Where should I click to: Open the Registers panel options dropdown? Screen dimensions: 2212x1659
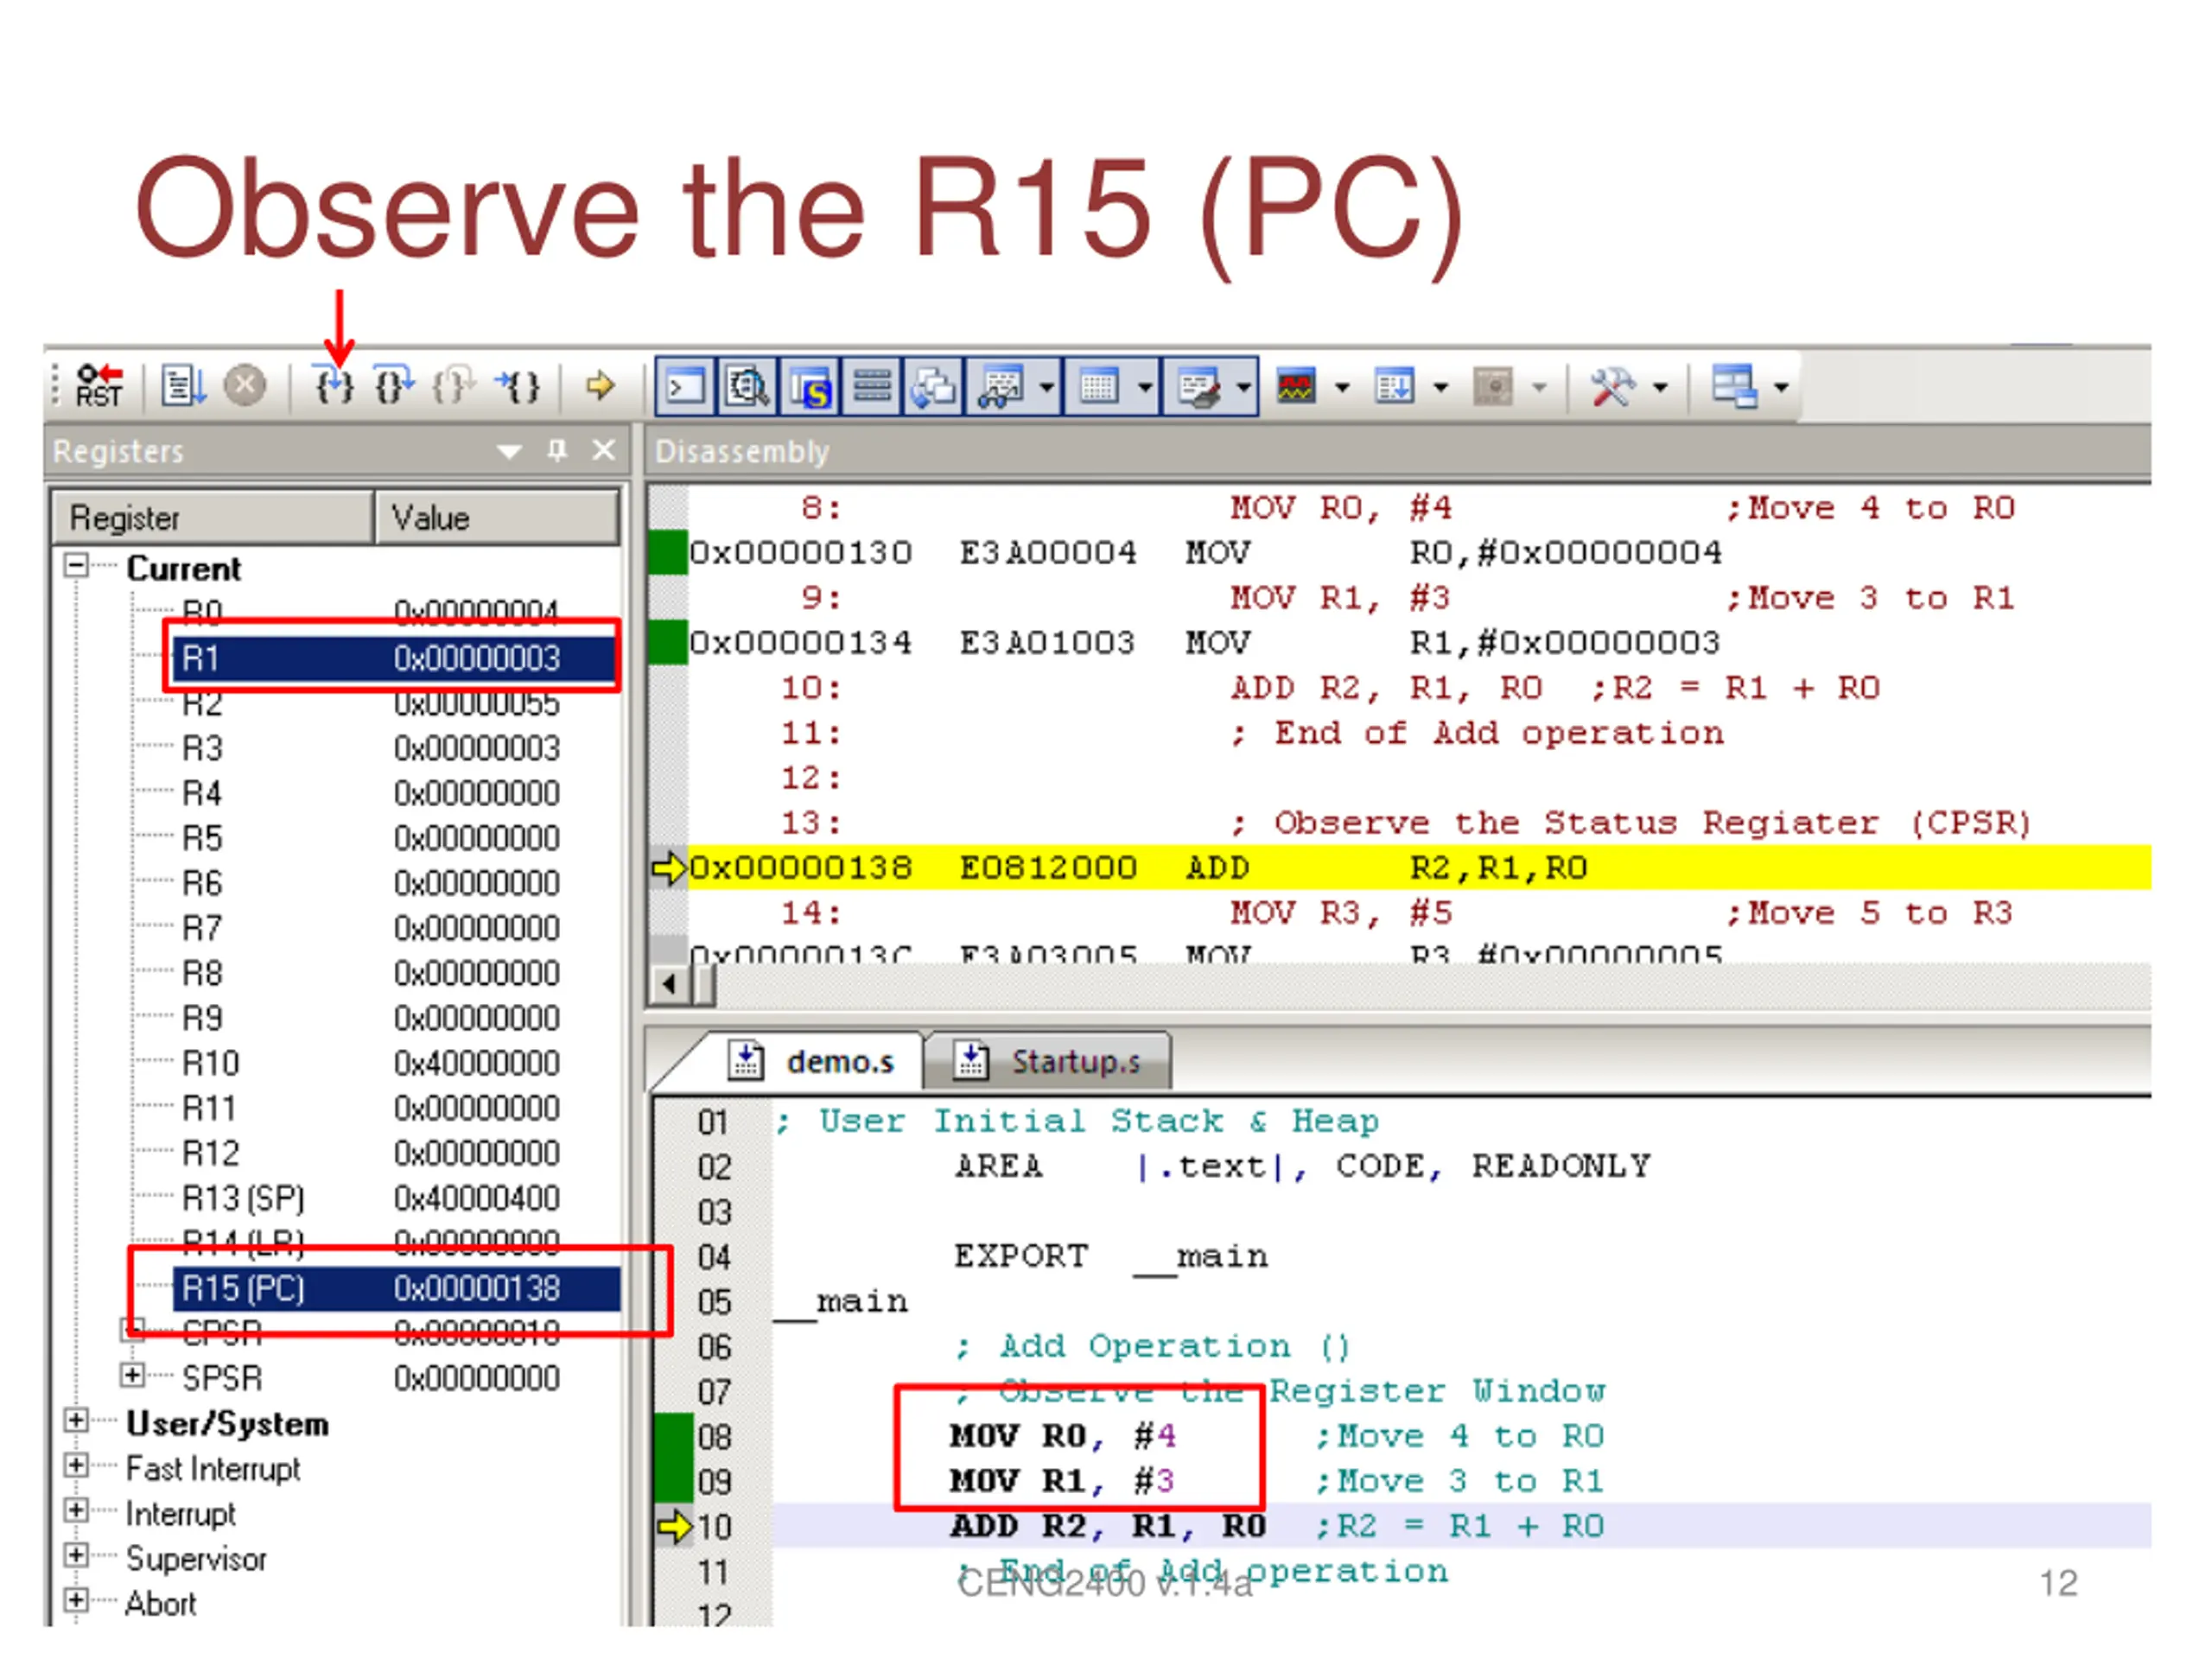pos(509,451)
